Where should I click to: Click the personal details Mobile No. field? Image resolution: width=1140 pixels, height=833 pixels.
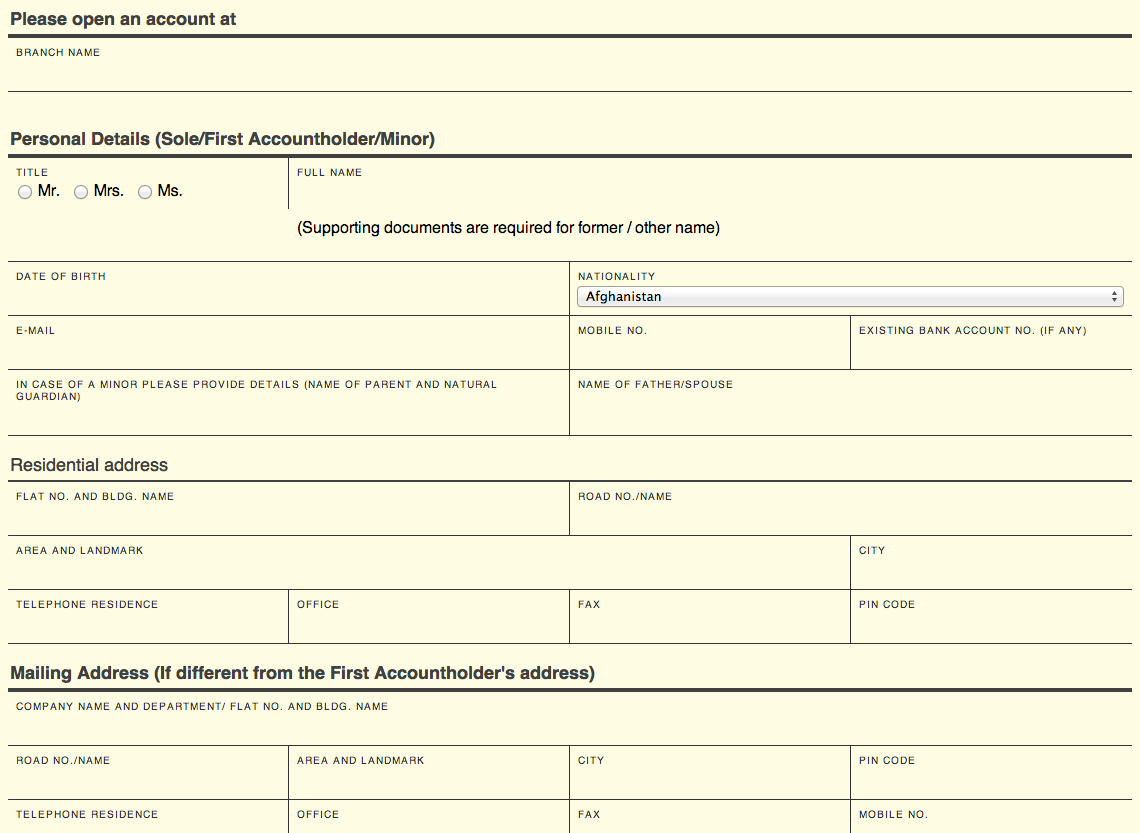(x=710, y=352)
